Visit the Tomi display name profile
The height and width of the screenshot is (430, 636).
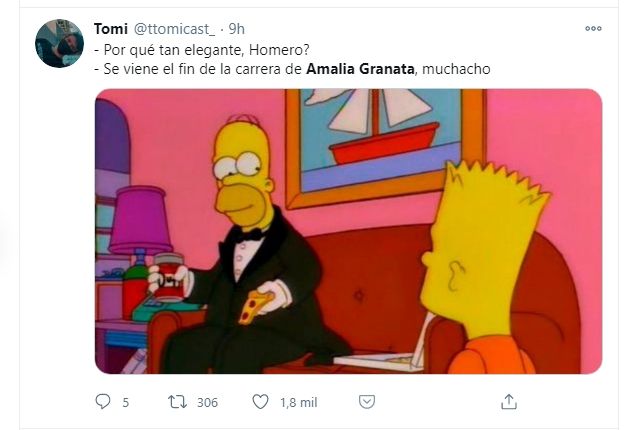click(x=111, y=29)
